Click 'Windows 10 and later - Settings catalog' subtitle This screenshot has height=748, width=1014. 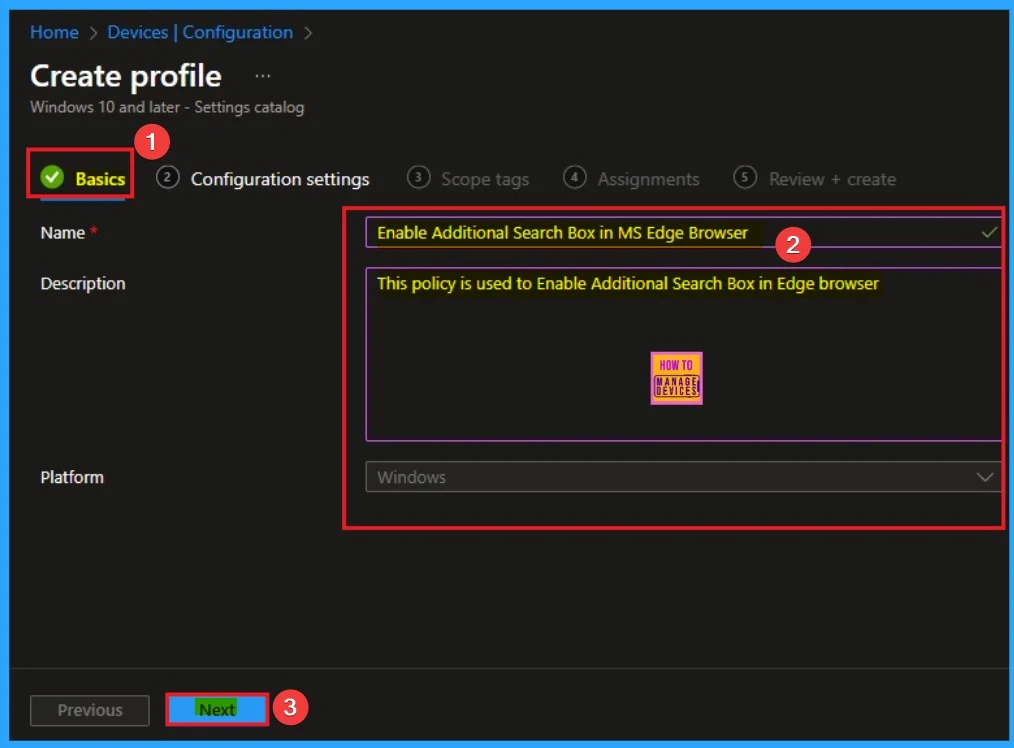pos(167,107)
